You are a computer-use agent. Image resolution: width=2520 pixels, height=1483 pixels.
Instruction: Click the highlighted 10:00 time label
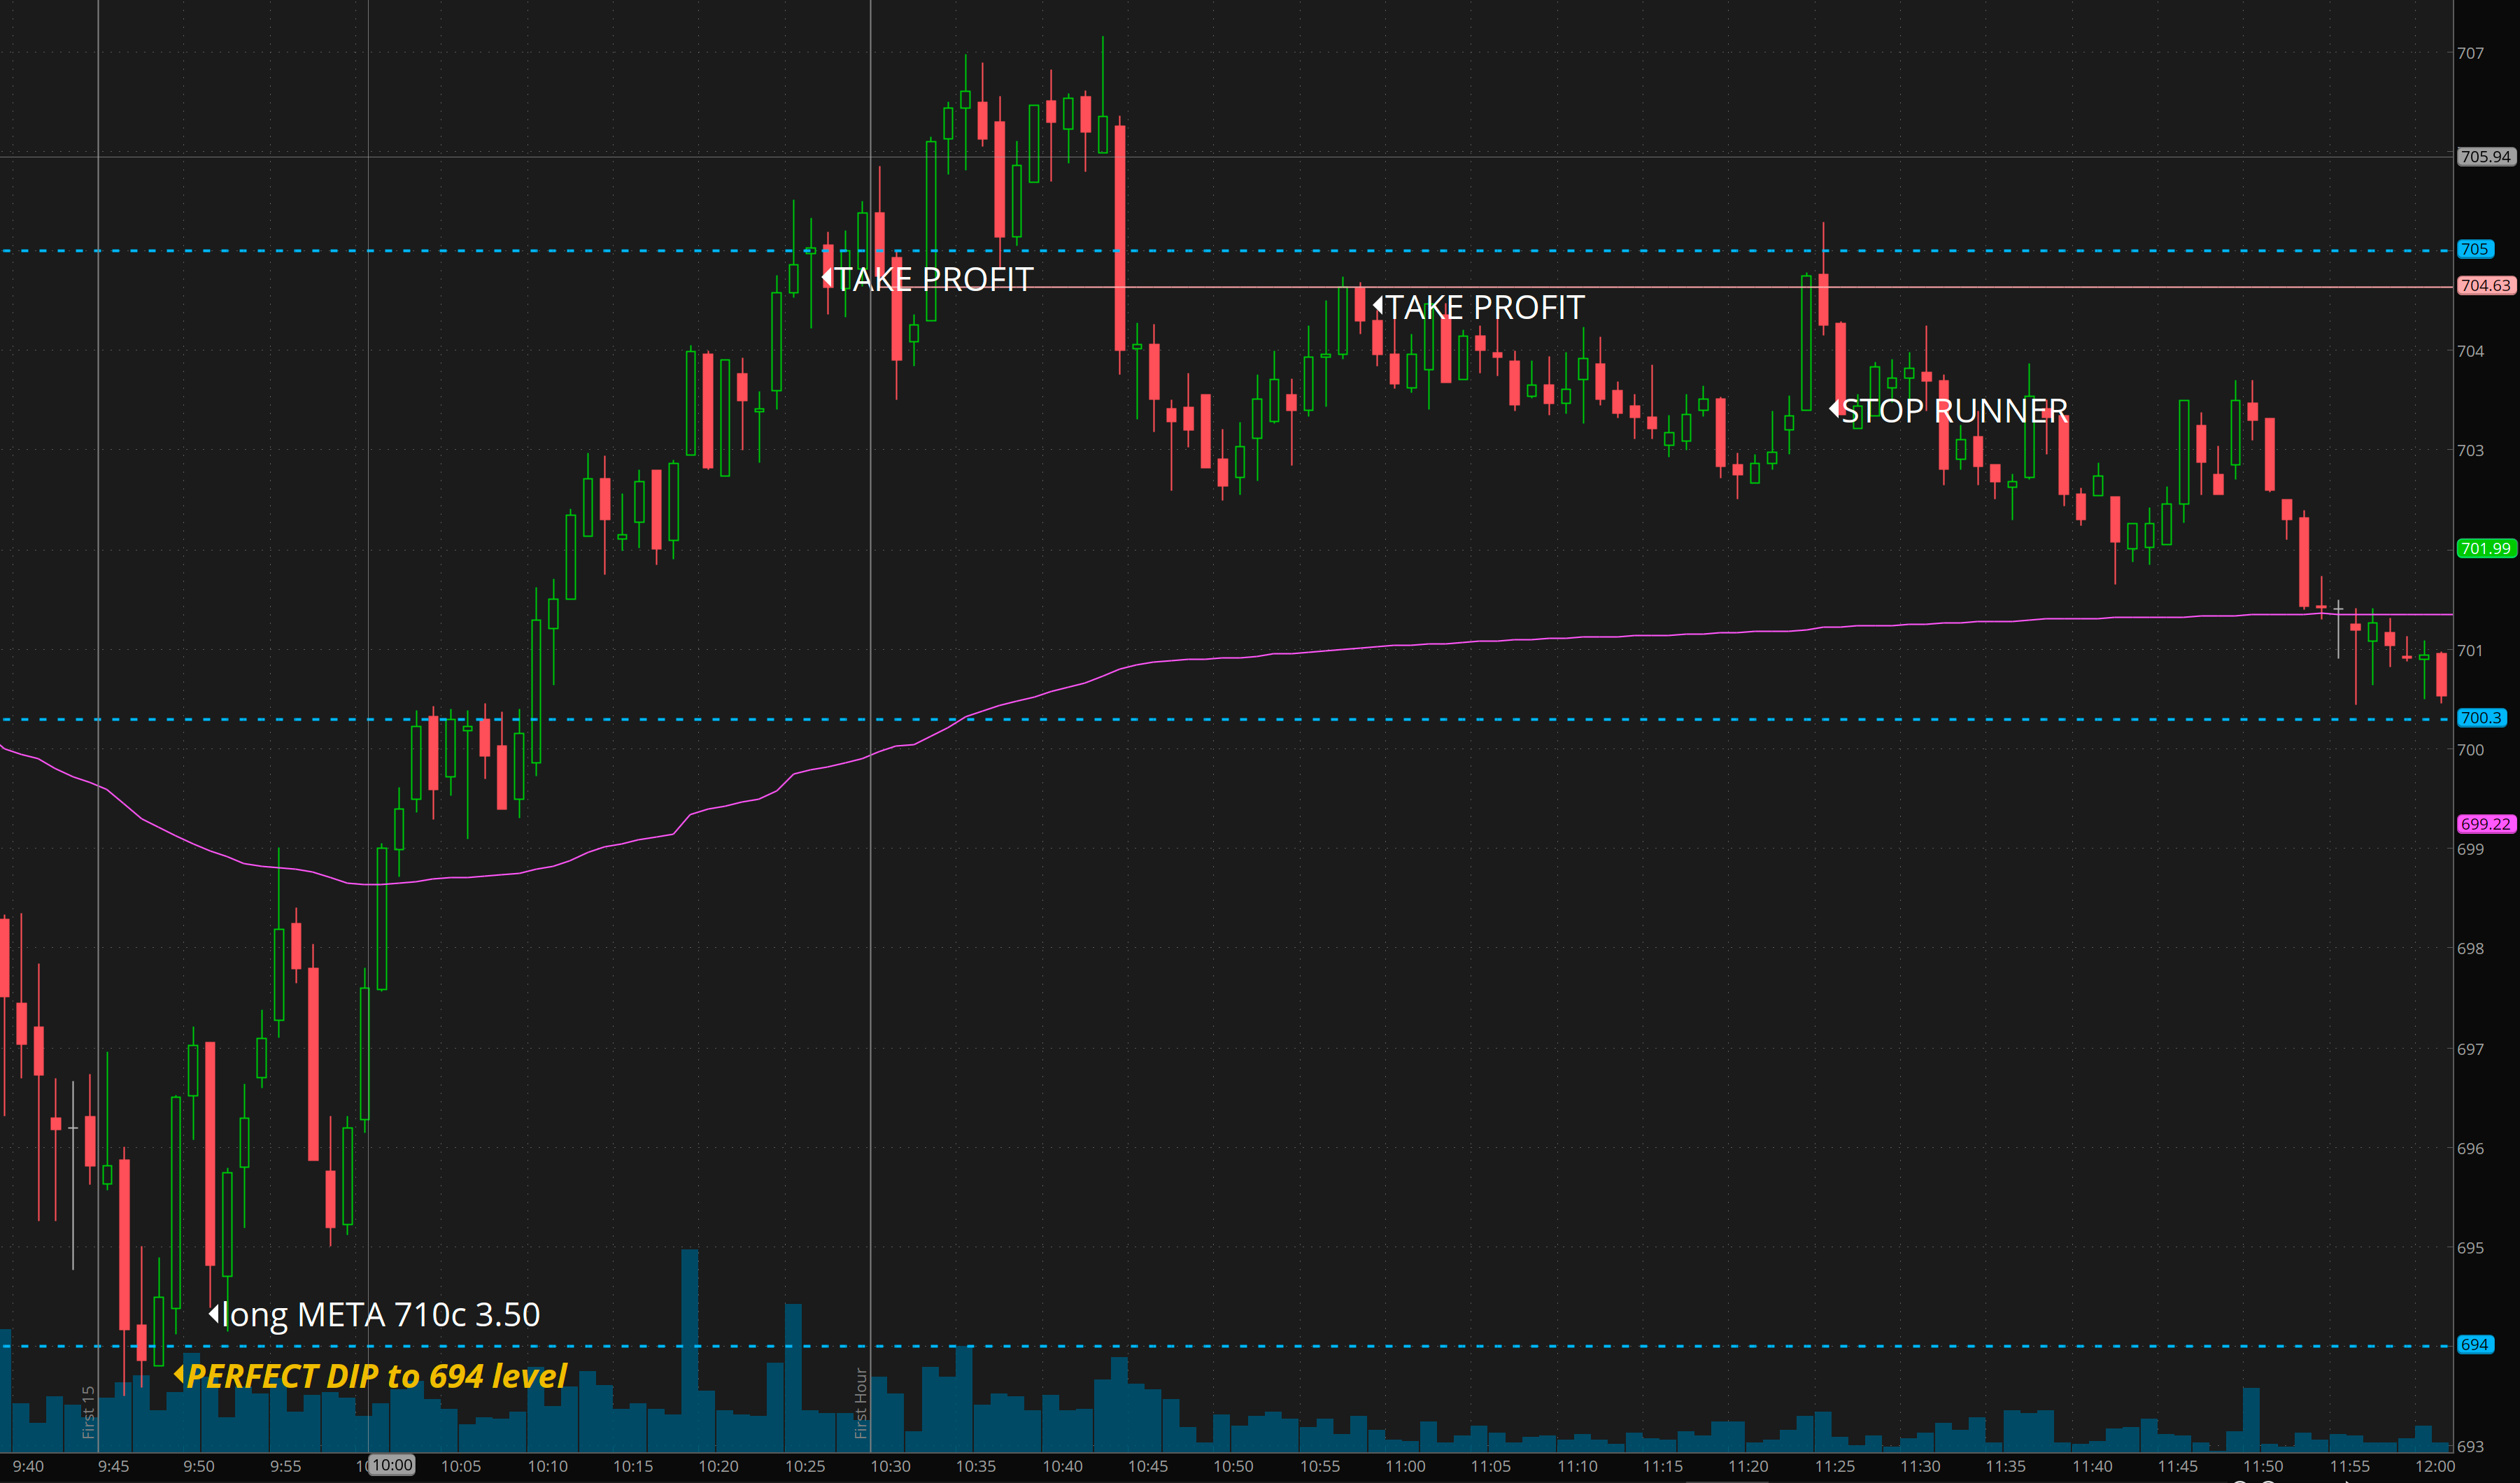(x=392, y=1465)
